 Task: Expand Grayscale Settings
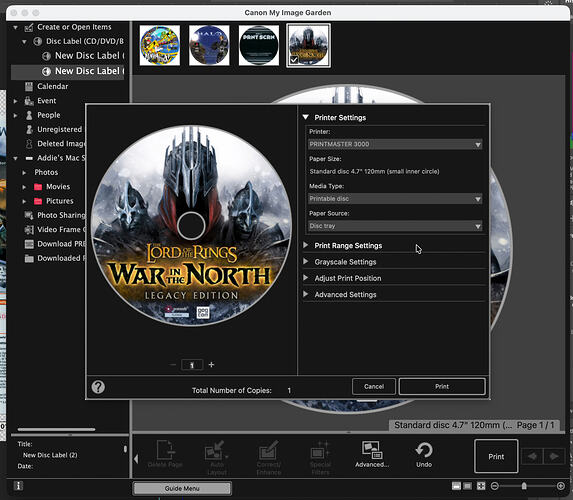(x=306, y=262)
